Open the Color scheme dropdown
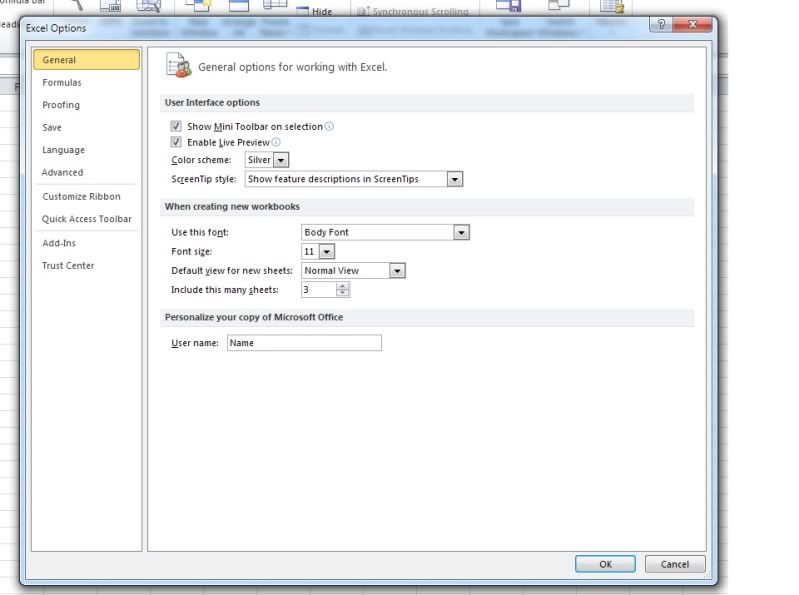This screenshot has height=595, width=799. [281, 160]
